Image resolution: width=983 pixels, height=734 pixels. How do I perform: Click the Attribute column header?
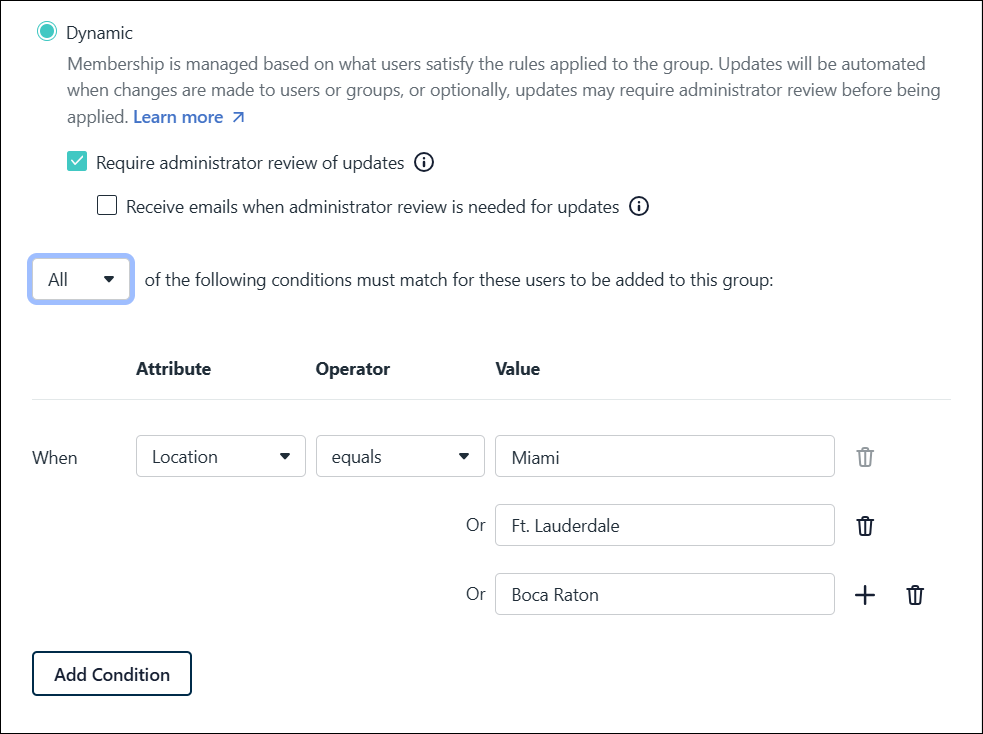(x=173, y=369)
